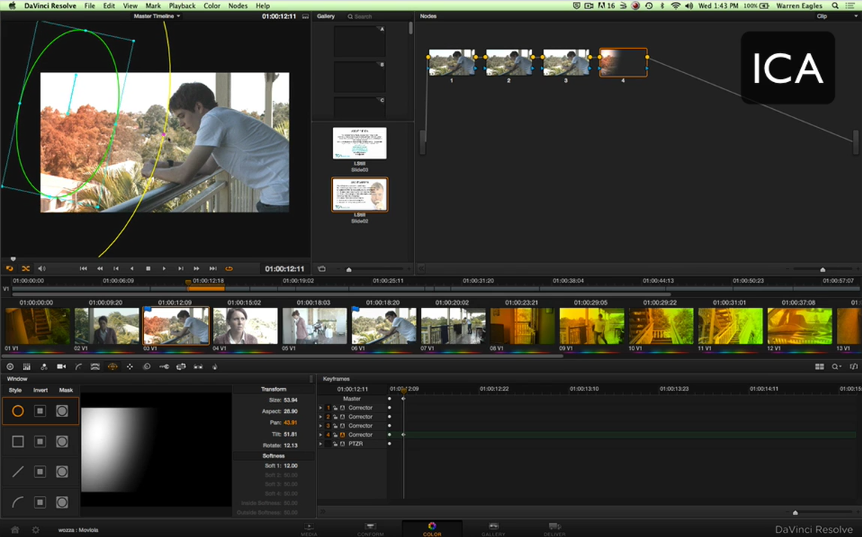Select node 2 in the node graph
Image resolution: width=862 pixels, height=537 pixels.
509,63
